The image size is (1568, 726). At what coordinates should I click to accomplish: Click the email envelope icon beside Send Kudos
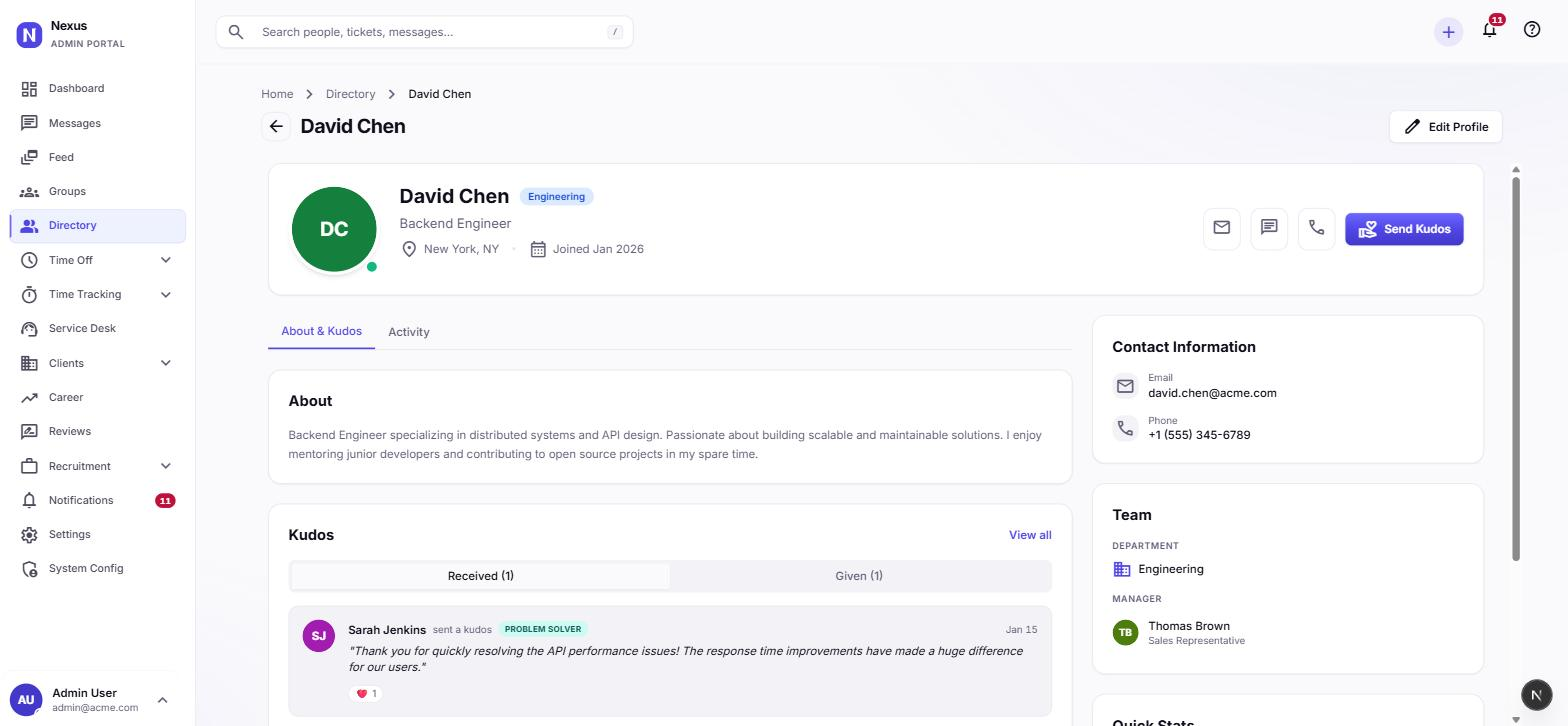(x=1221, y=228)
